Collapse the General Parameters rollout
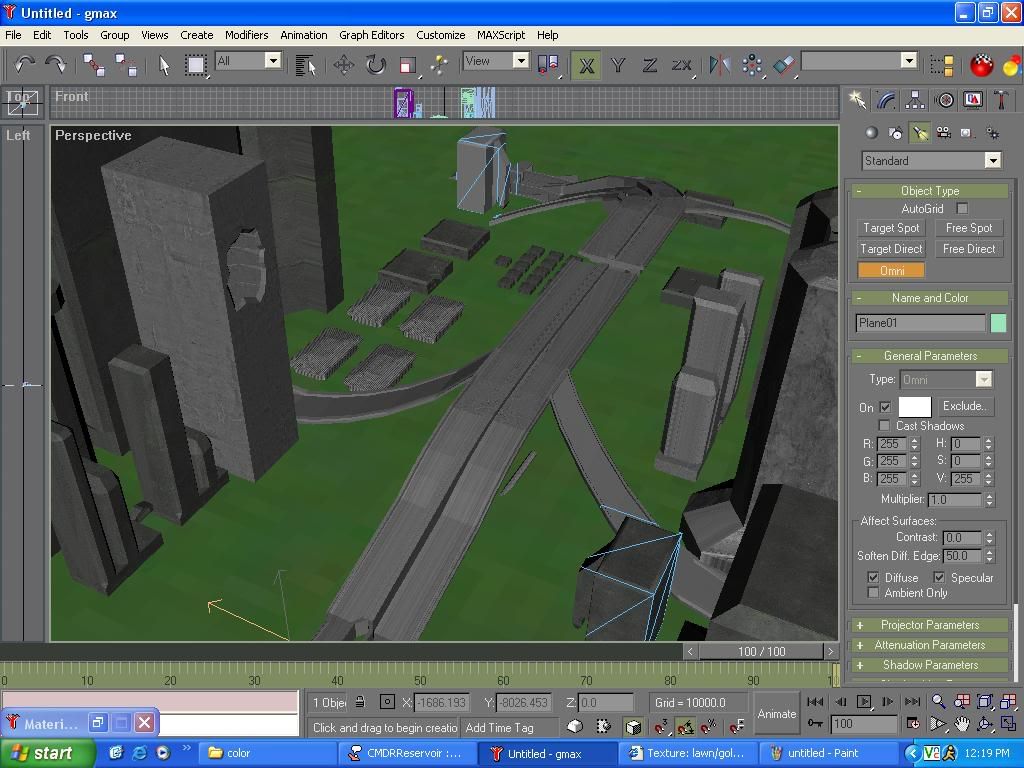Viewport: 1024px width, 768px height. point(929,356)
